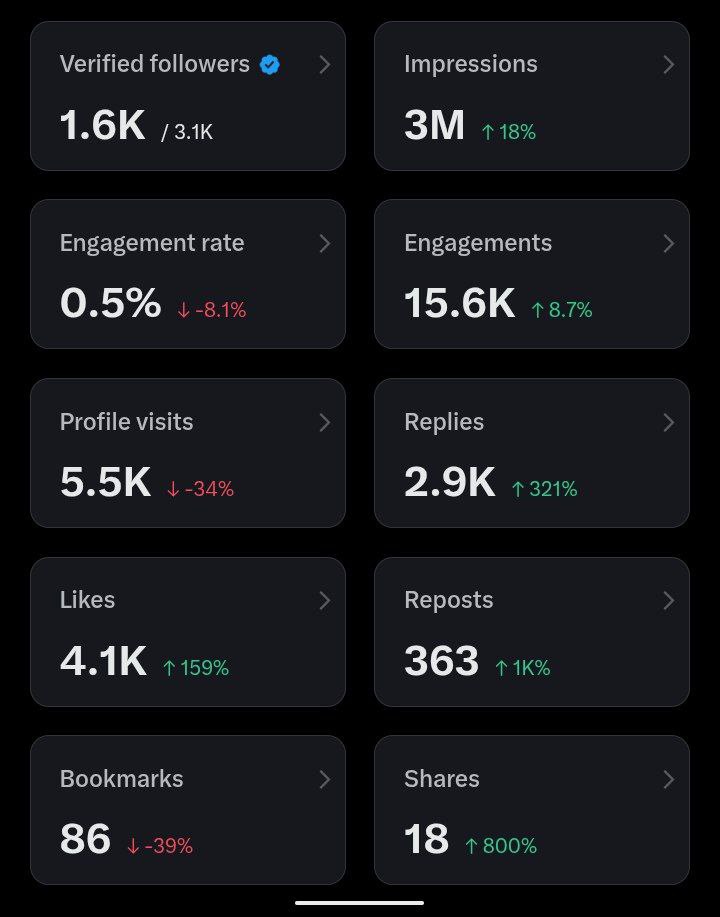Click the 0.5% engagement rate value
Screen dimensions: 720x917
pyautogui.click(x=110, y=303)
